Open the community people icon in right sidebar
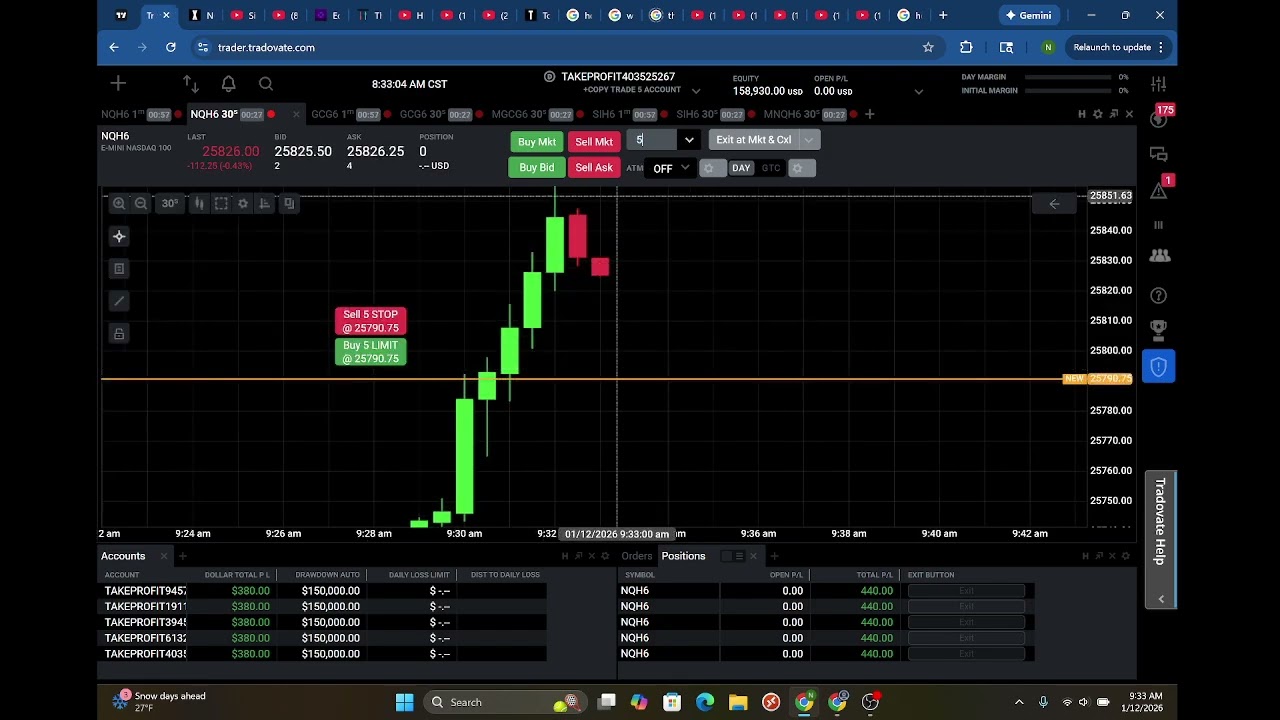 click(1159, 256)
